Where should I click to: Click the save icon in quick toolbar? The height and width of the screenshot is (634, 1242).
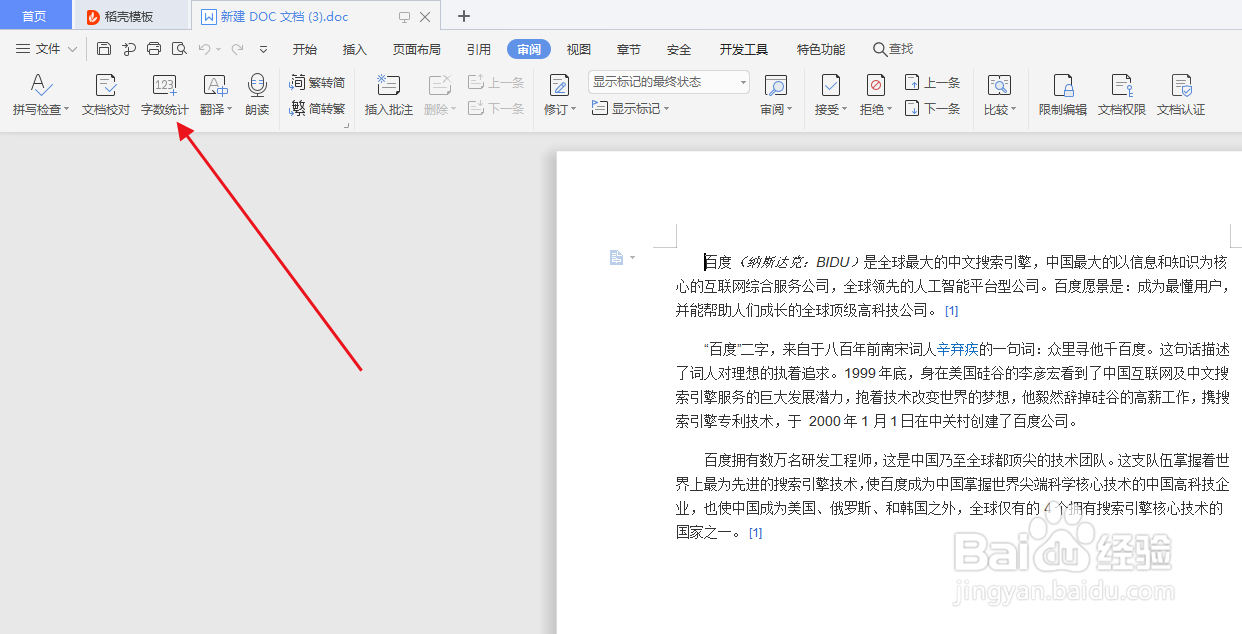point(104,48)
